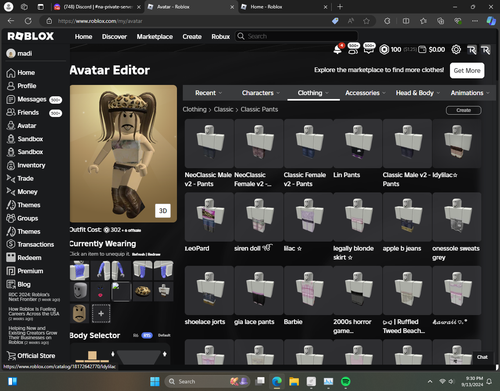Click the wallet icon next to $0.00
The image size is (500, 391).
coord(422,50)
